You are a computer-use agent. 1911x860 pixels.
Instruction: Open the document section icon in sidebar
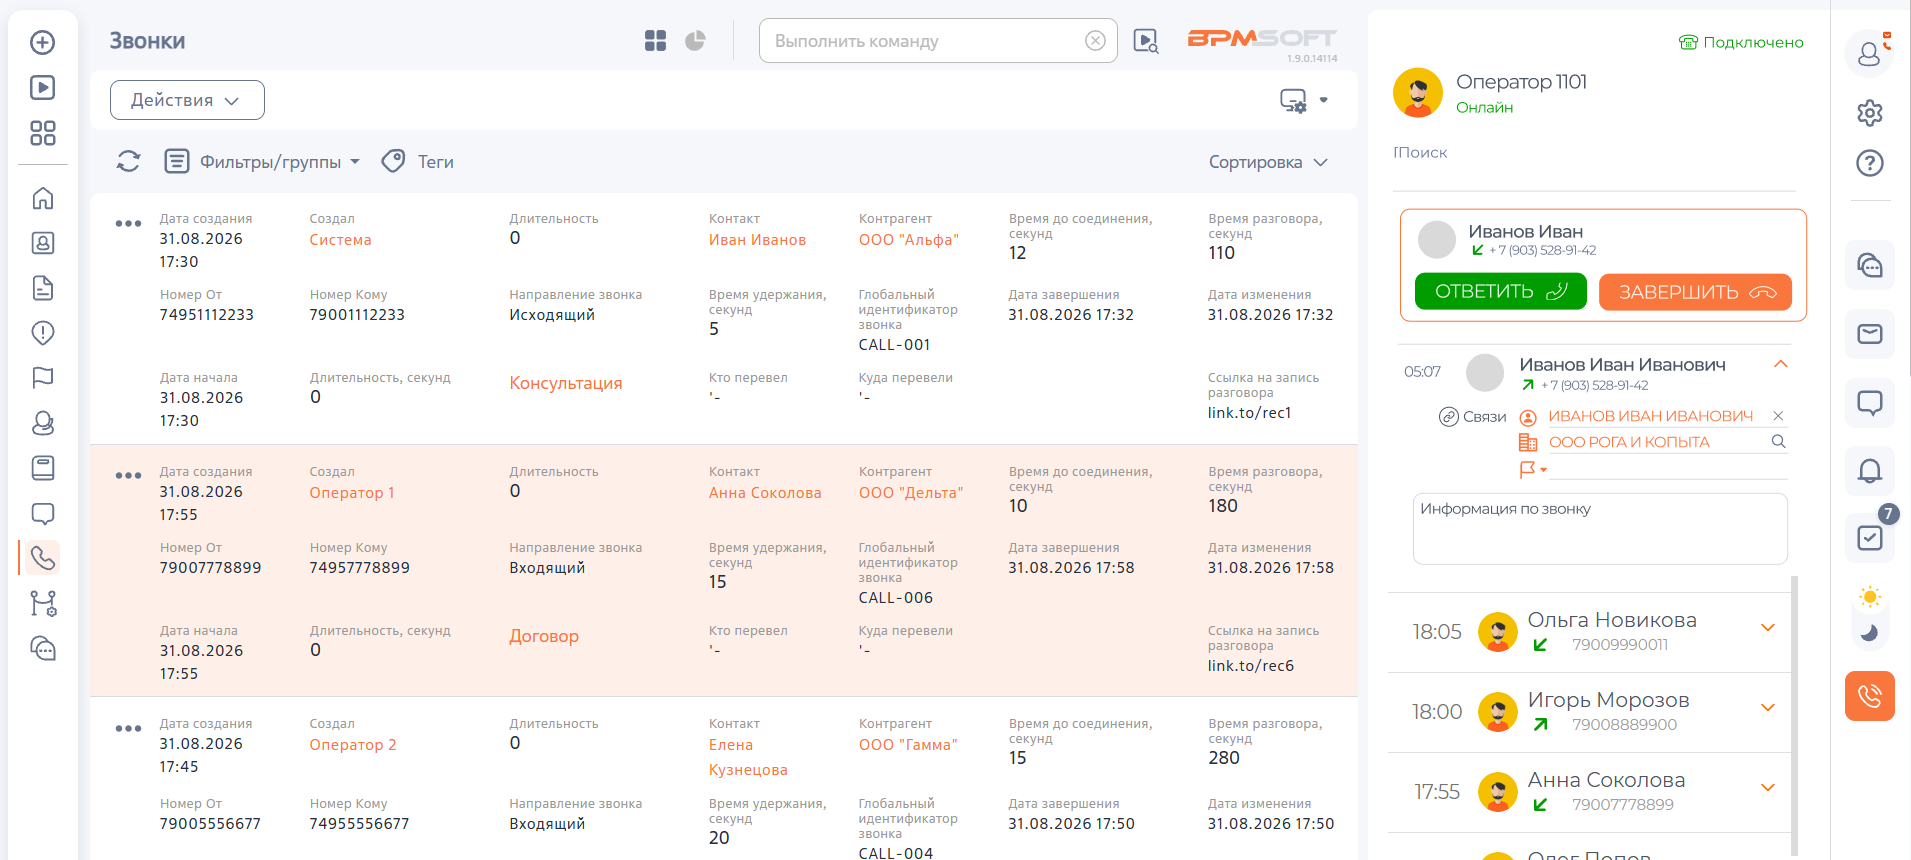42,288
